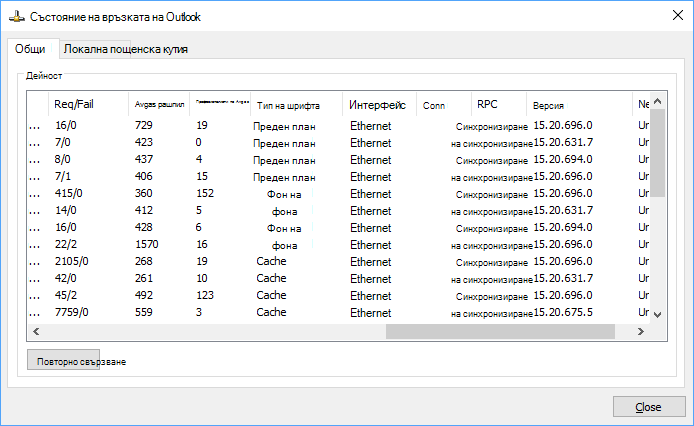Click the Cache cell in the 7759/0 row
The image size is (694, 426).
(x=271, y=312)
